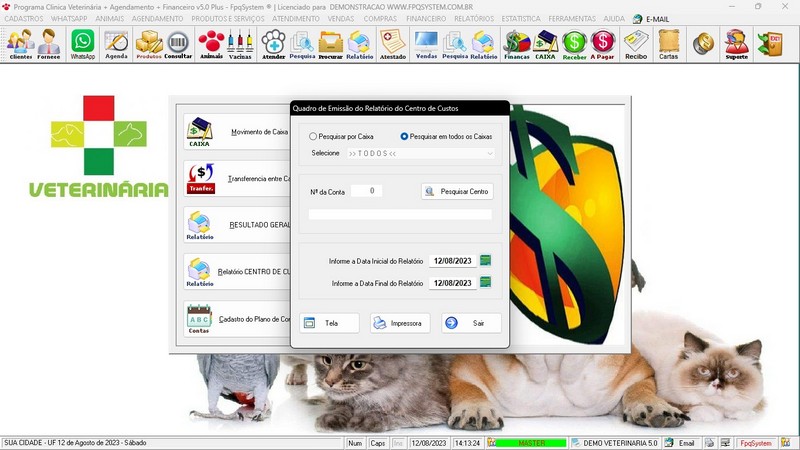
Task: Open calendar picker for Data Inicial
Action: pyautogui.click(x=485, y=261)
